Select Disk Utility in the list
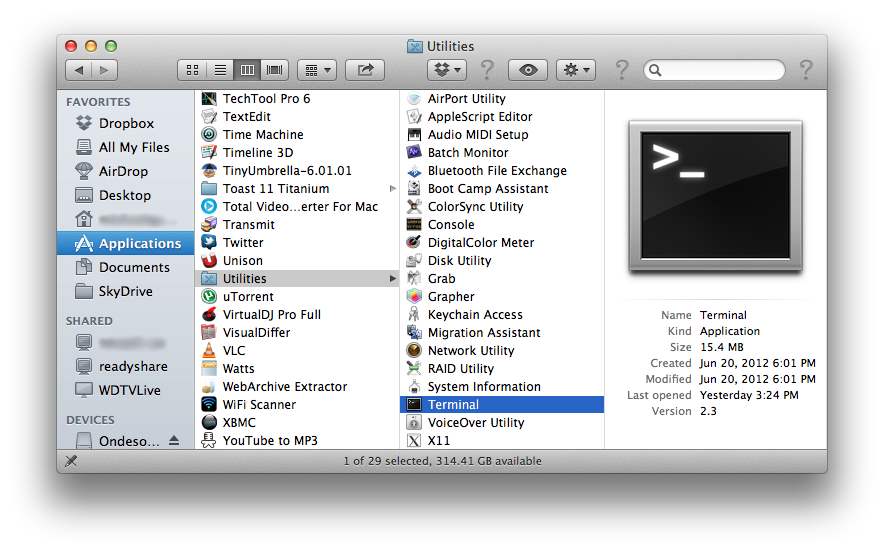 click(x=459, y=261)
